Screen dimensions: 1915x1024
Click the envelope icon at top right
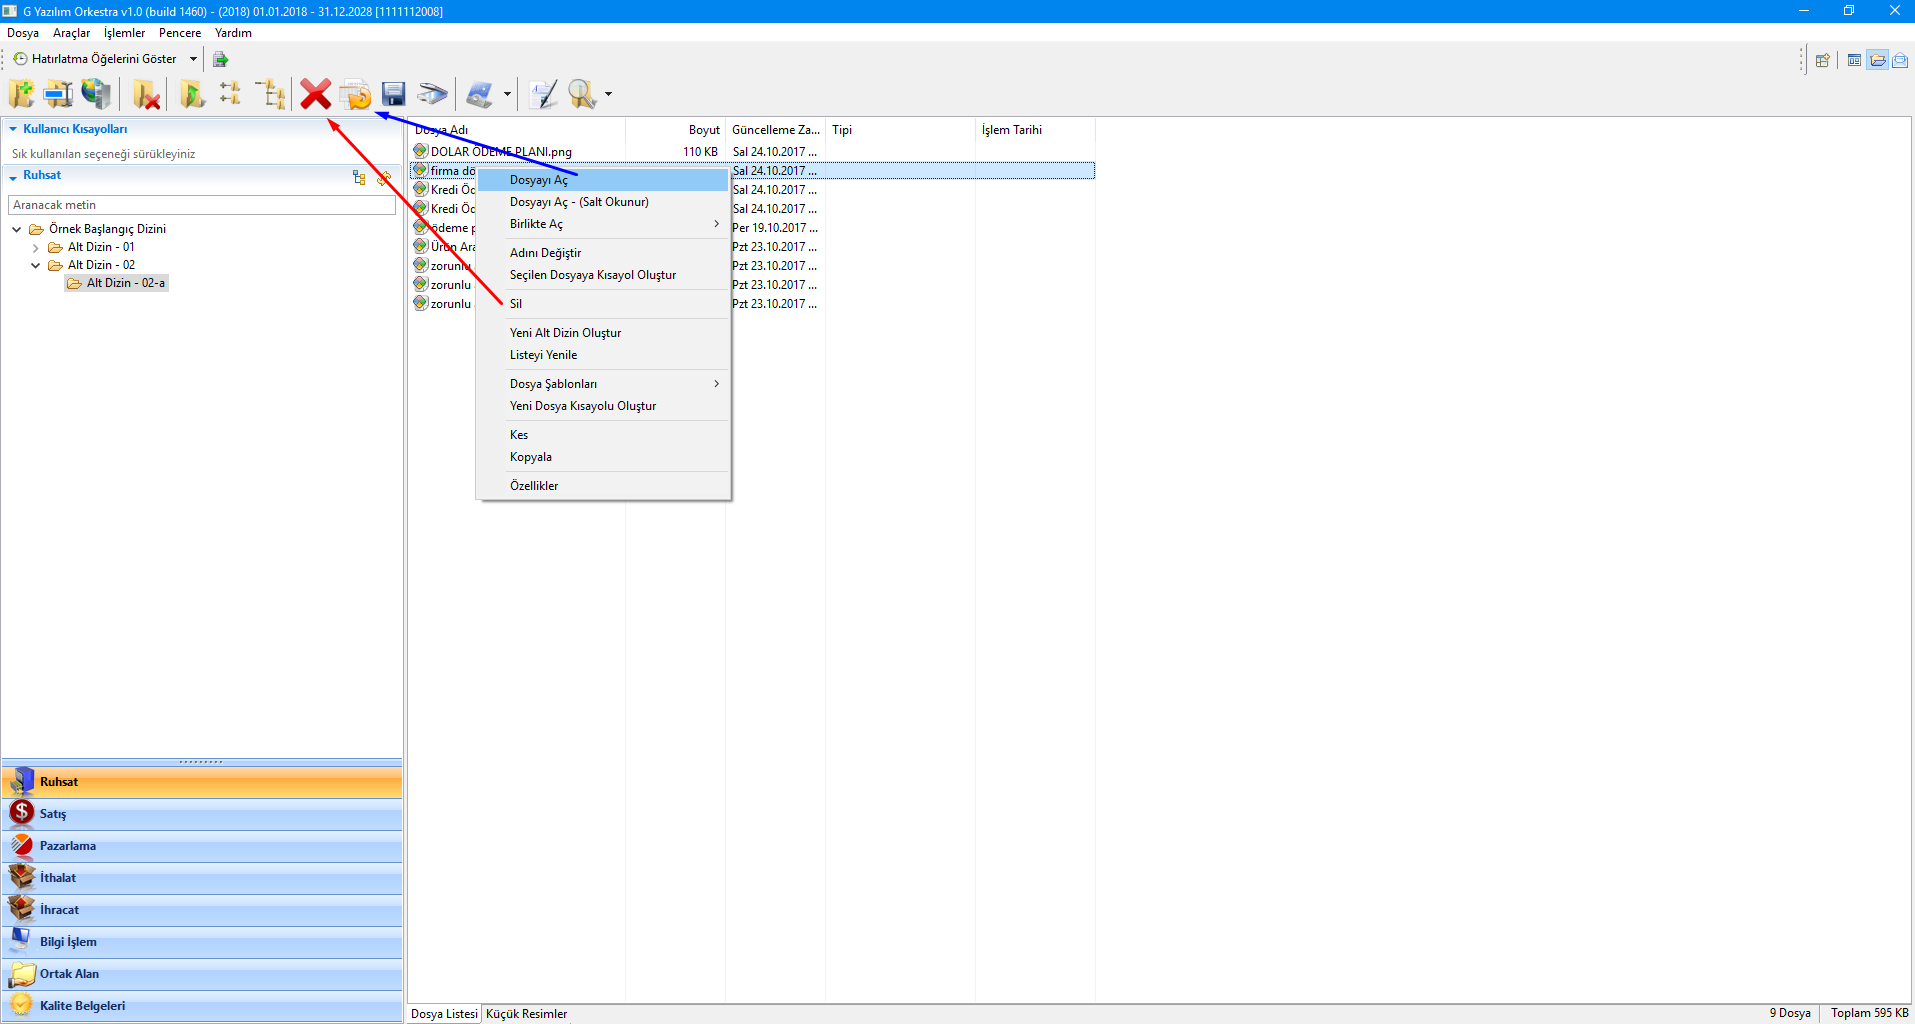tap(1899, 60)
